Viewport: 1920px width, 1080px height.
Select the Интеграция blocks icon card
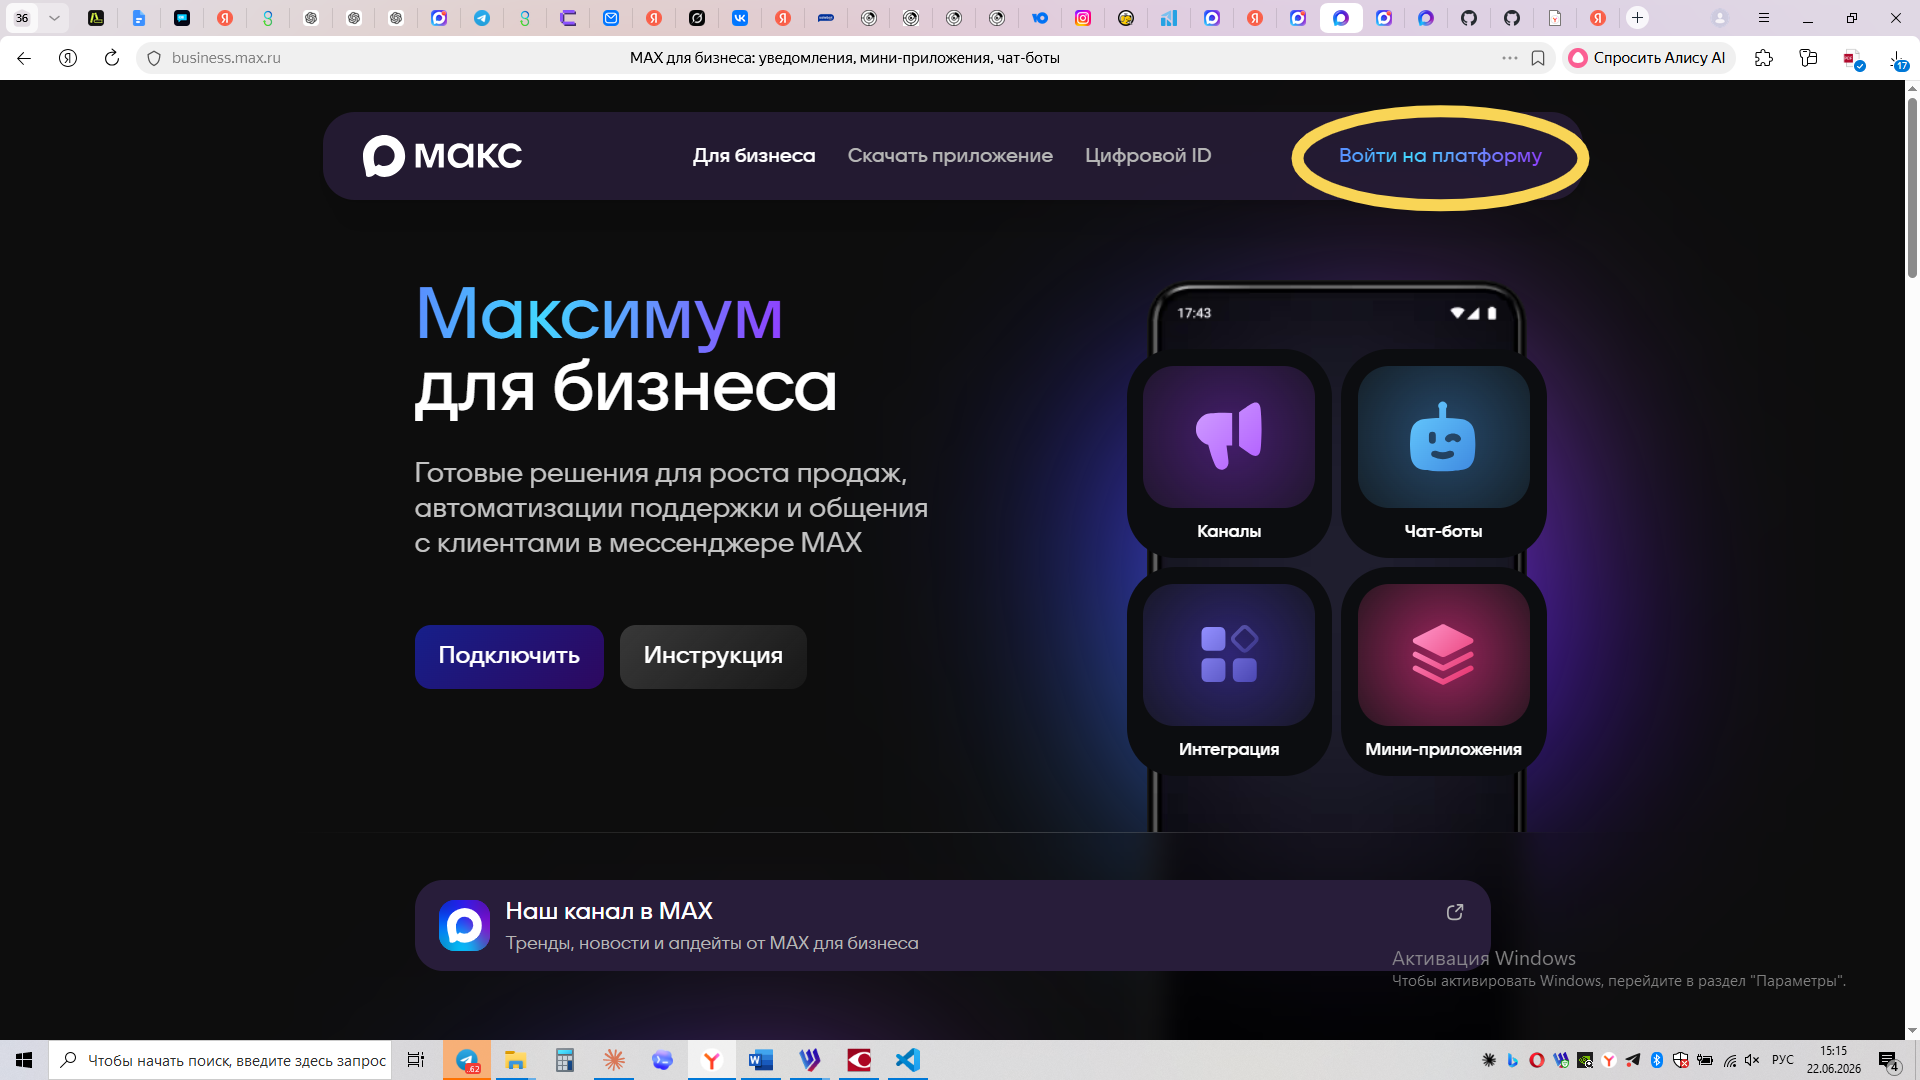(x=1229, y=671)
